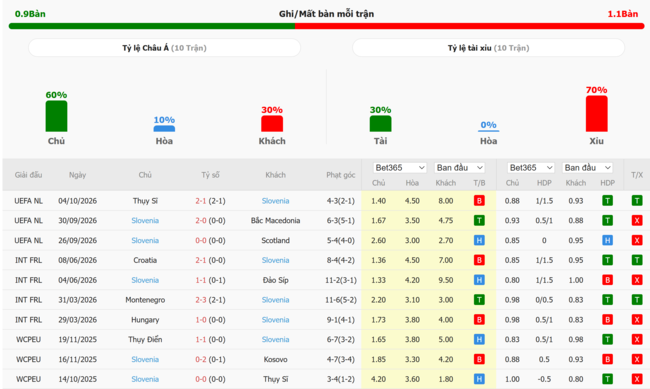Open the Slovenia link in the Scotland row
Viewport: 650px width, 389px height.
coord(145,240)
